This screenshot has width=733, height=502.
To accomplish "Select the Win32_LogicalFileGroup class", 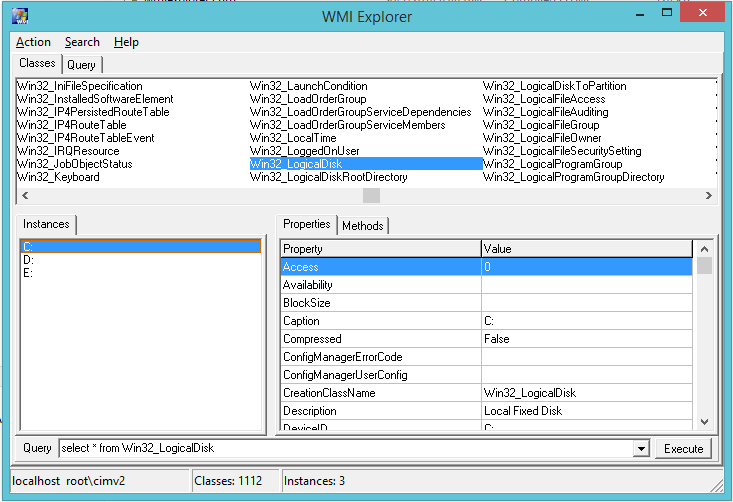I will pos(541,125).
